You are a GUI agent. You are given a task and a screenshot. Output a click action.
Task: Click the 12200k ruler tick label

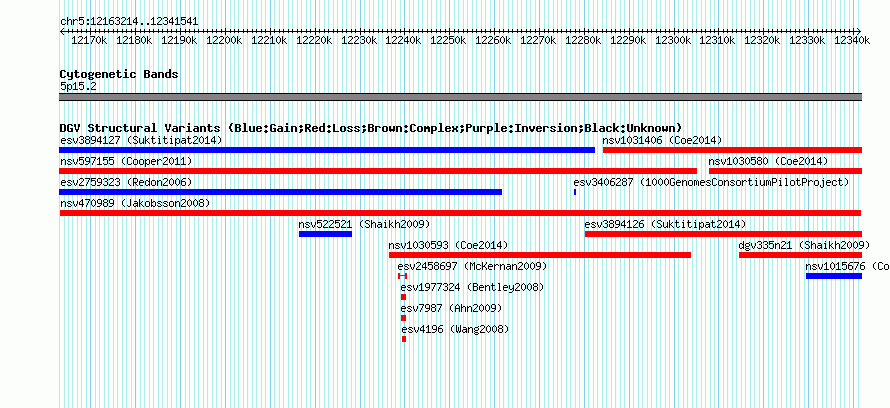224,40
